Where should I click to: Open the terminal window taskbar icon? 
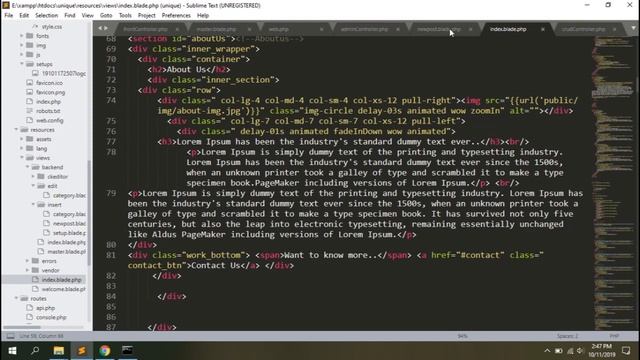click(127, 350)
